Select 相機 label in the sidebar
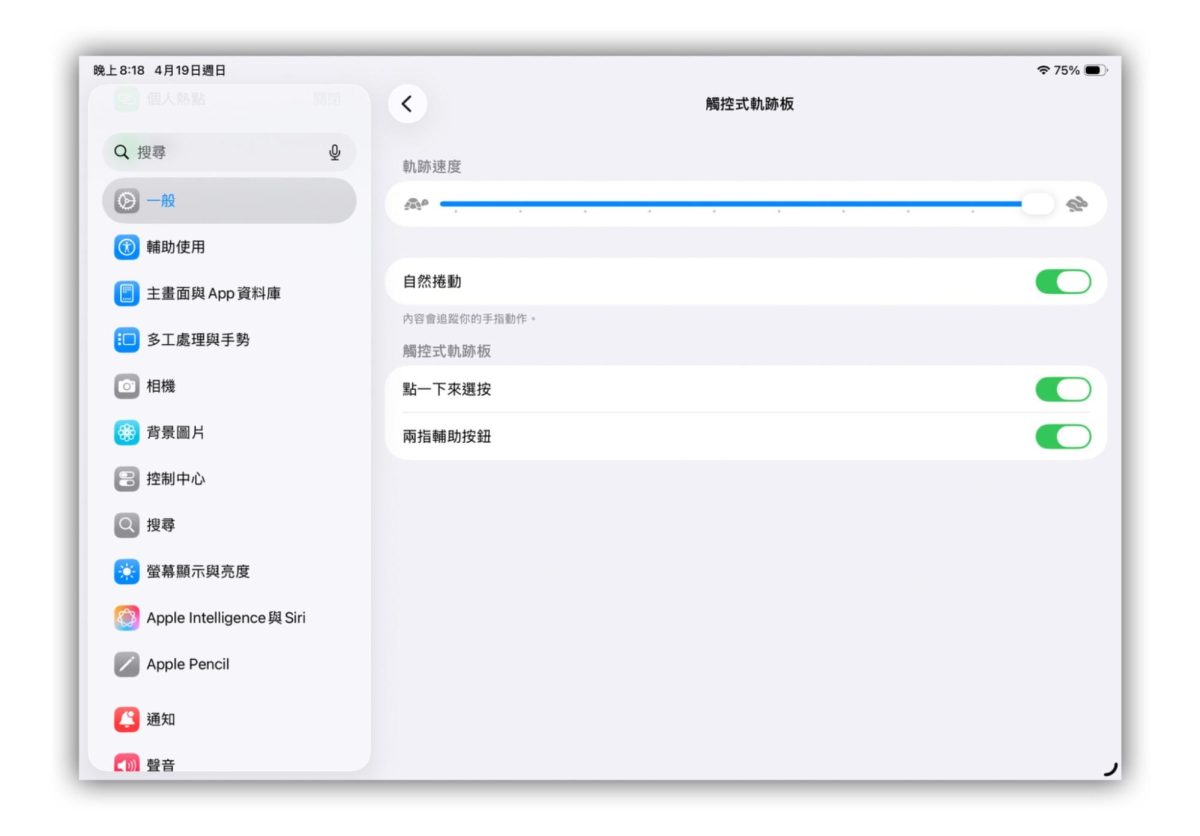Image resolution: width=1200 pixels, height=836 pixels. [x=161, y=386]
